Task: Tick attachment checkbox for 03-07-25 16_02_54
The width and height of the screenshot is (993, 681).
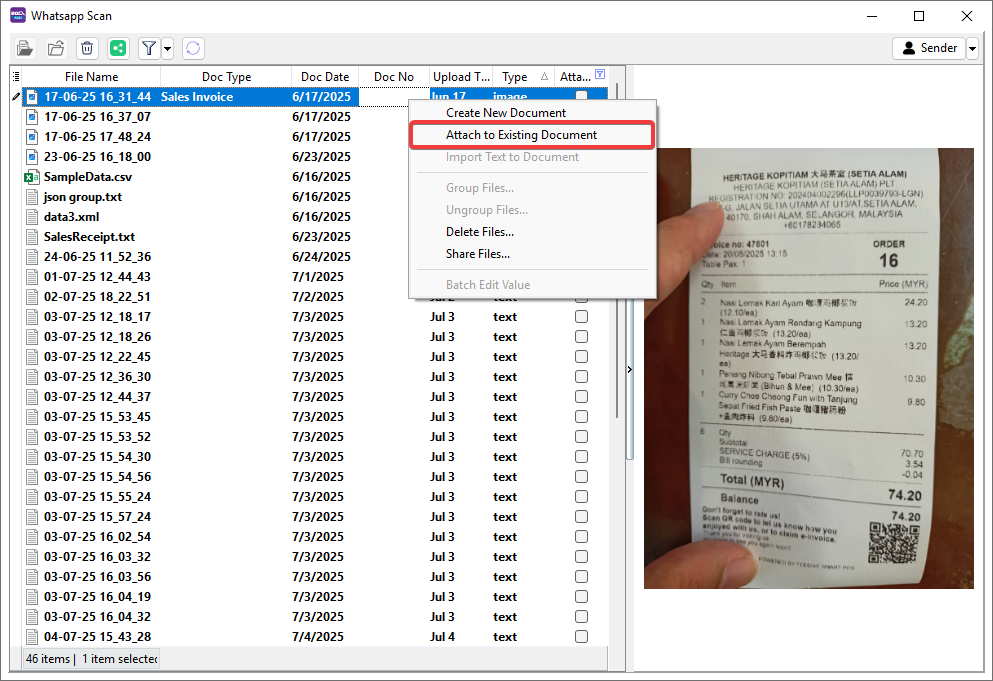Action: (581, 537)
